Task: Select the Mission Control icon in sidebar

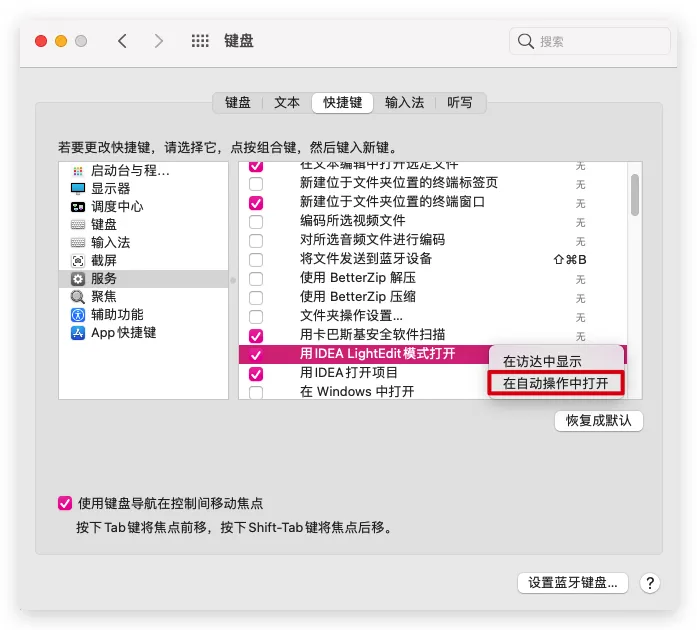Action: click(x=78, y=207)
